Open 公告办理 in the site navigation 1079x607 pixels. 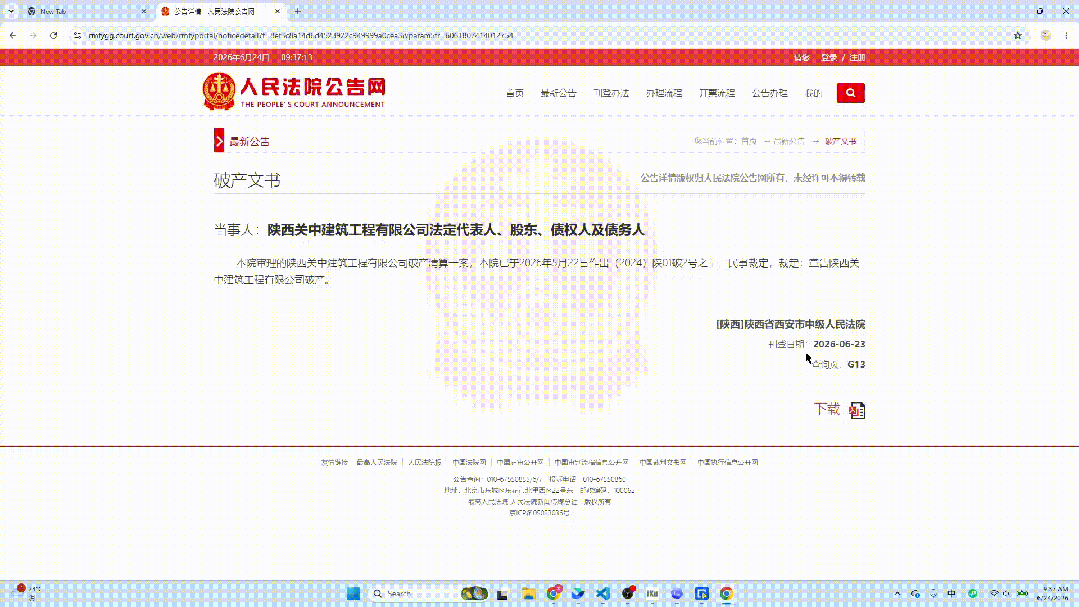(x=769, y=93)
